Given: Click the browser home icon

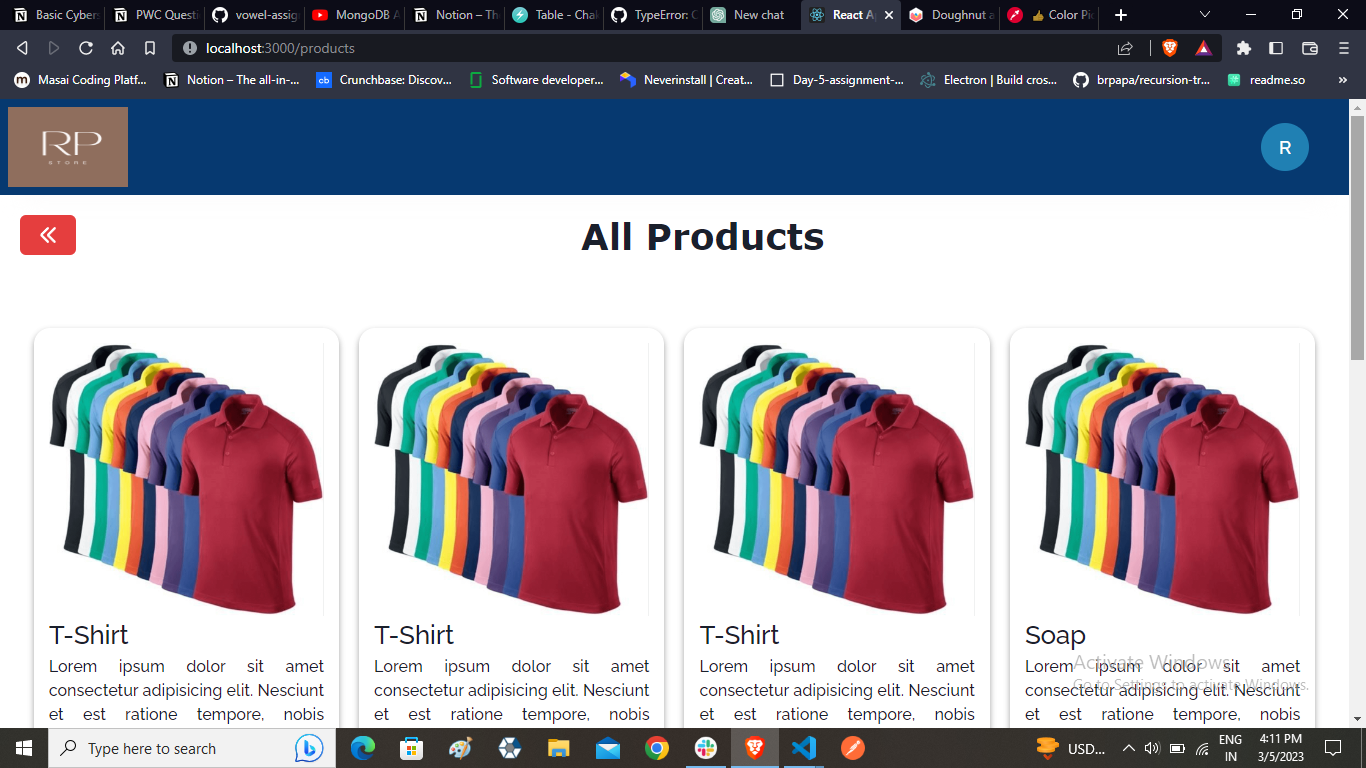Looking at the screenshot, I should coord(119,47).
